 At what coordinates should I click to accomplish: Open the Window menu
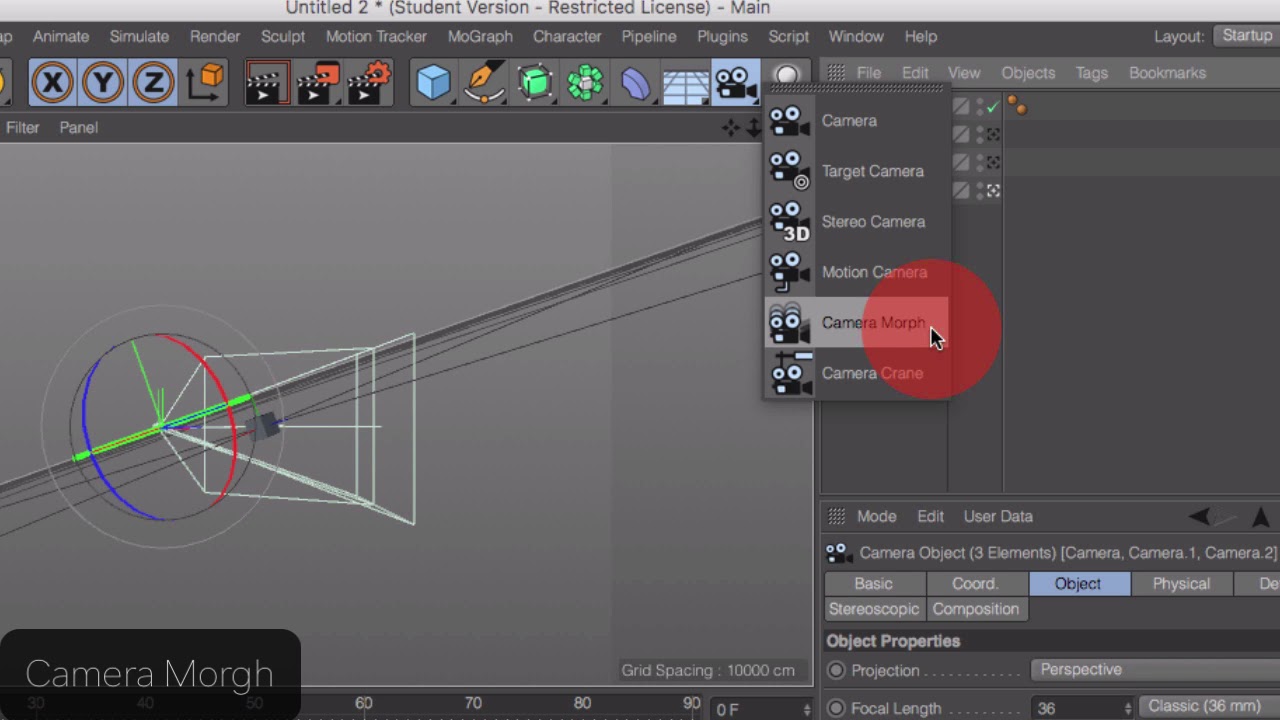tap(856, 36)
